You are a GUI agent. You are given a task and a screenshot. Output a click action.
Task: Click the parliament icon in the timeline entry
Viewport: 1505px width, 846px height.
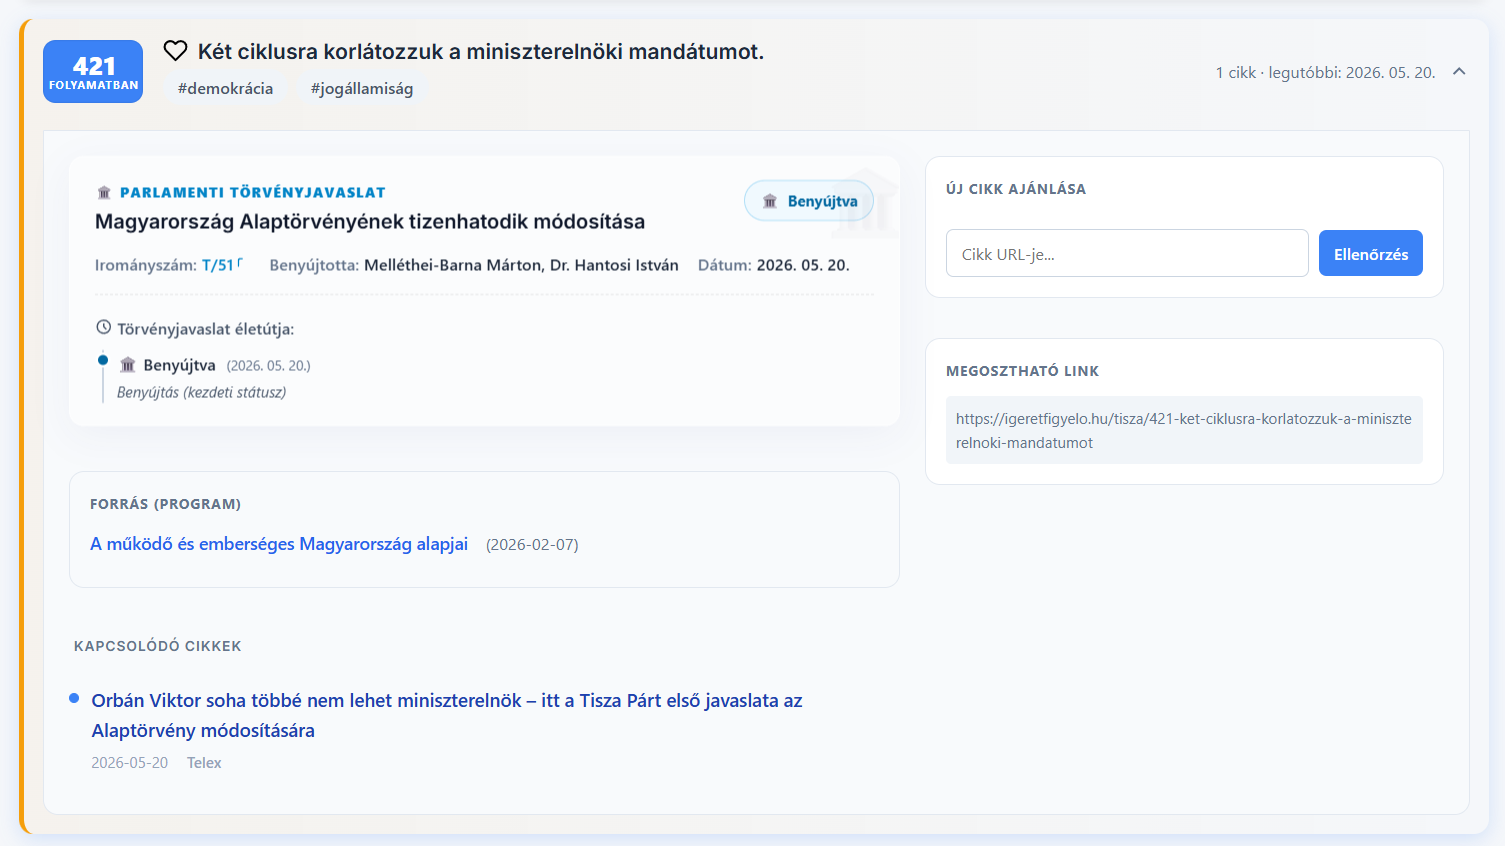pyautogui.click(x=128, y=365)
